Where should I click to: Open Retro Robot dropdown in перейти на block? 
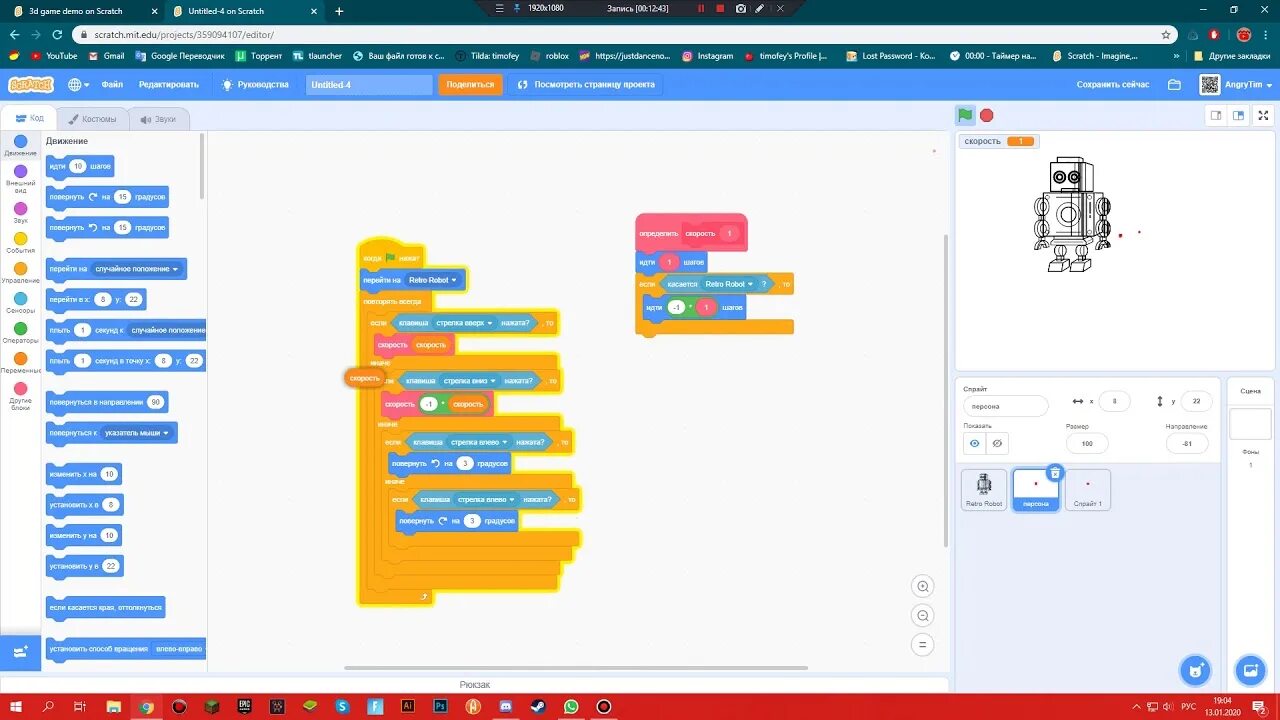[432, 280]
